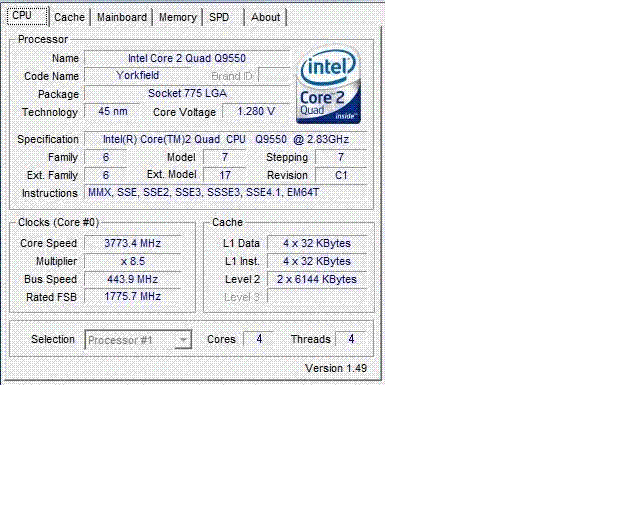Click the Multiplier value x 8.5

click(133, 261)
